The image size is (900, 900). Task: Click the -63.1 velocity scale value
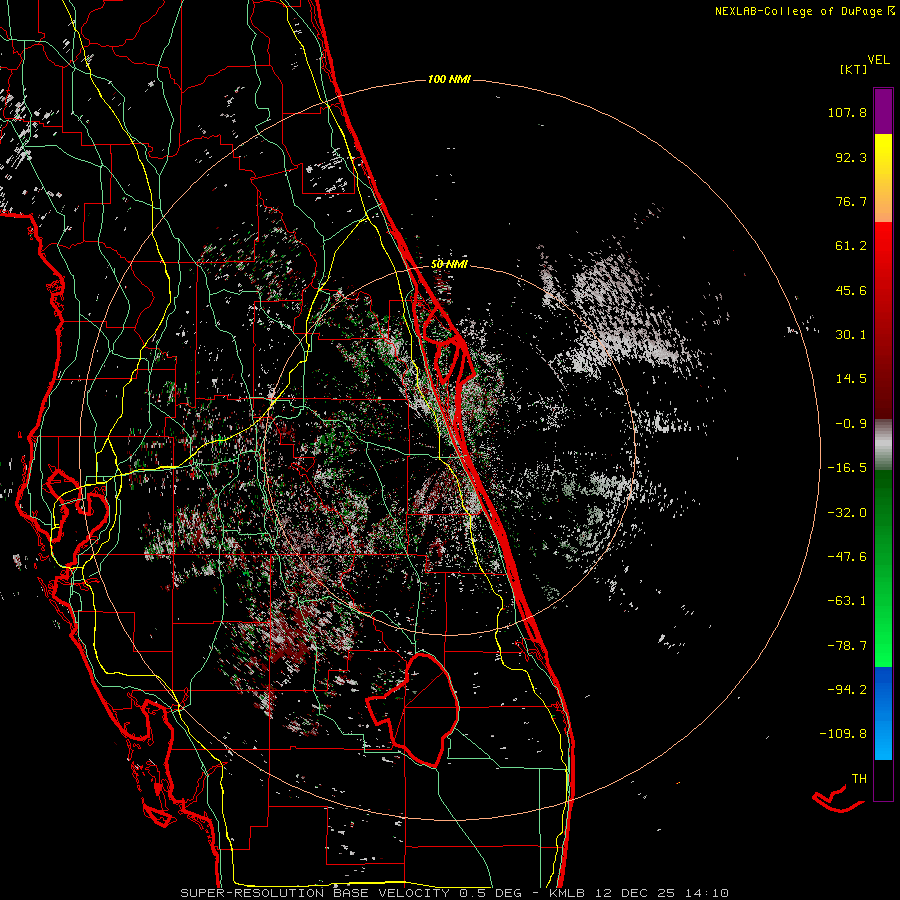pyautogui.click(x=847, y=601)
